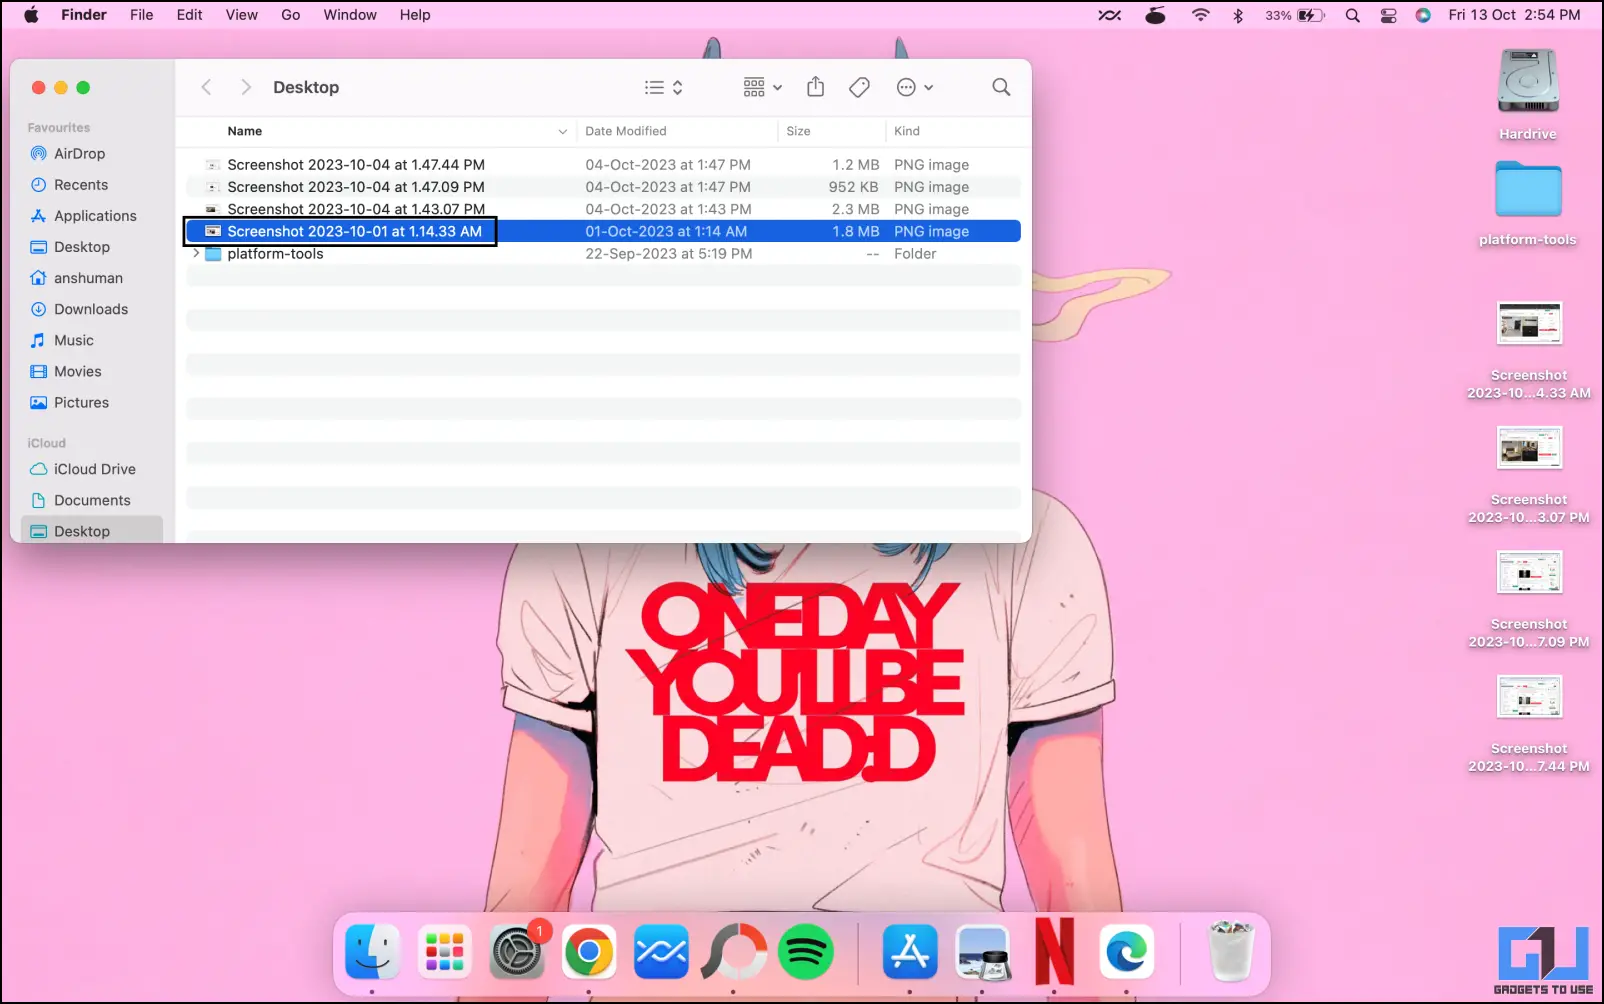Open Downloads in the sidebar

pyautogui.click(x=91, y=309)
